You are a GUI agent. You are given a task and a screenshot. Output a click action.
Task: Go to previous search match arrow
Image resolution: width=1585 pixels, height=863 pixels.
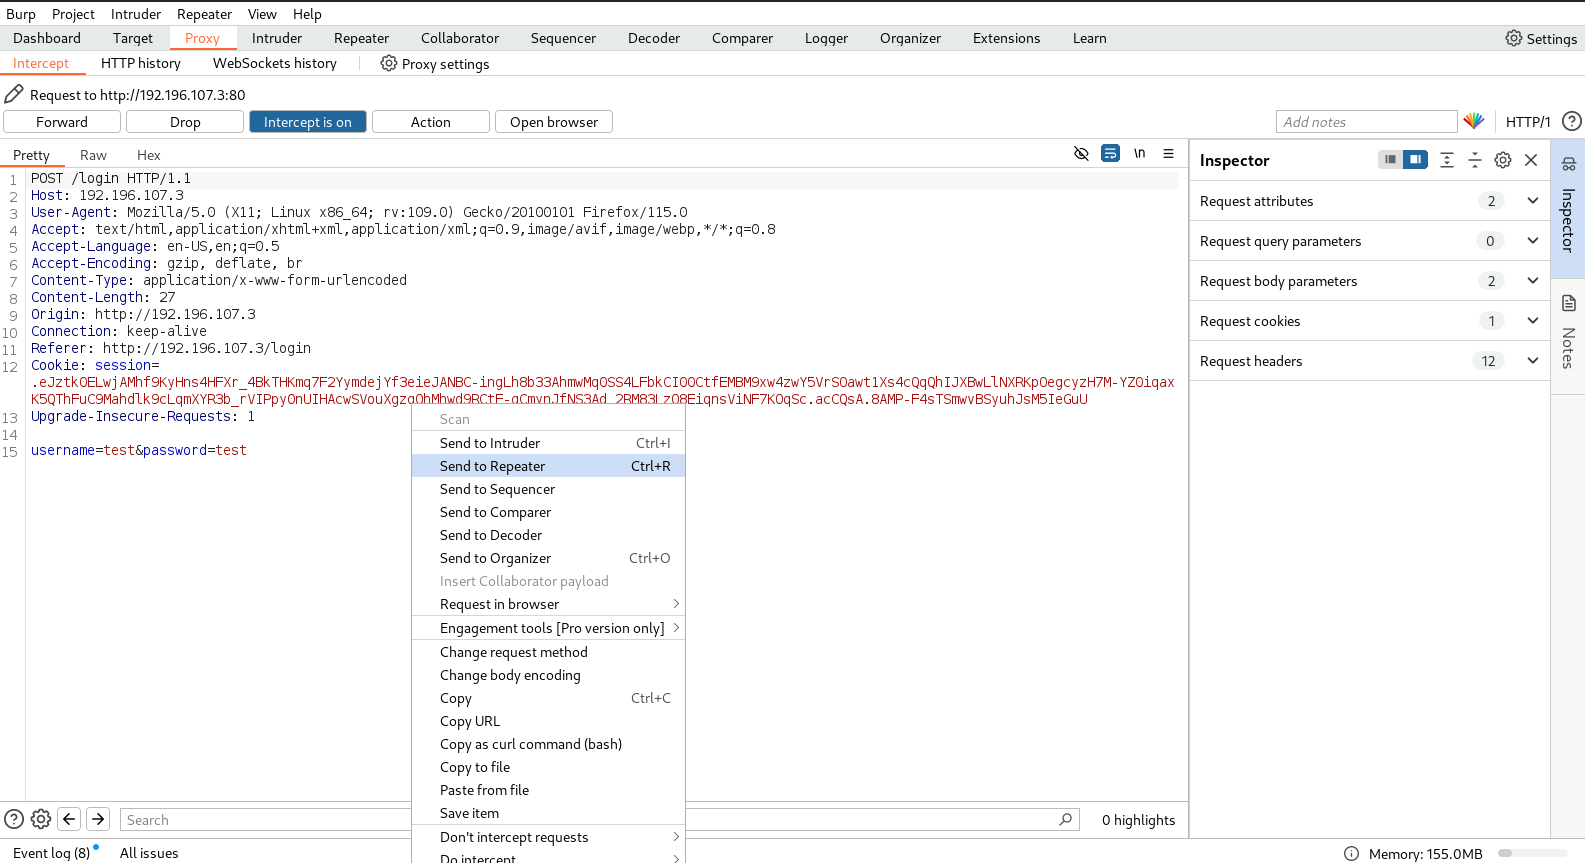(x=69, y=819)
